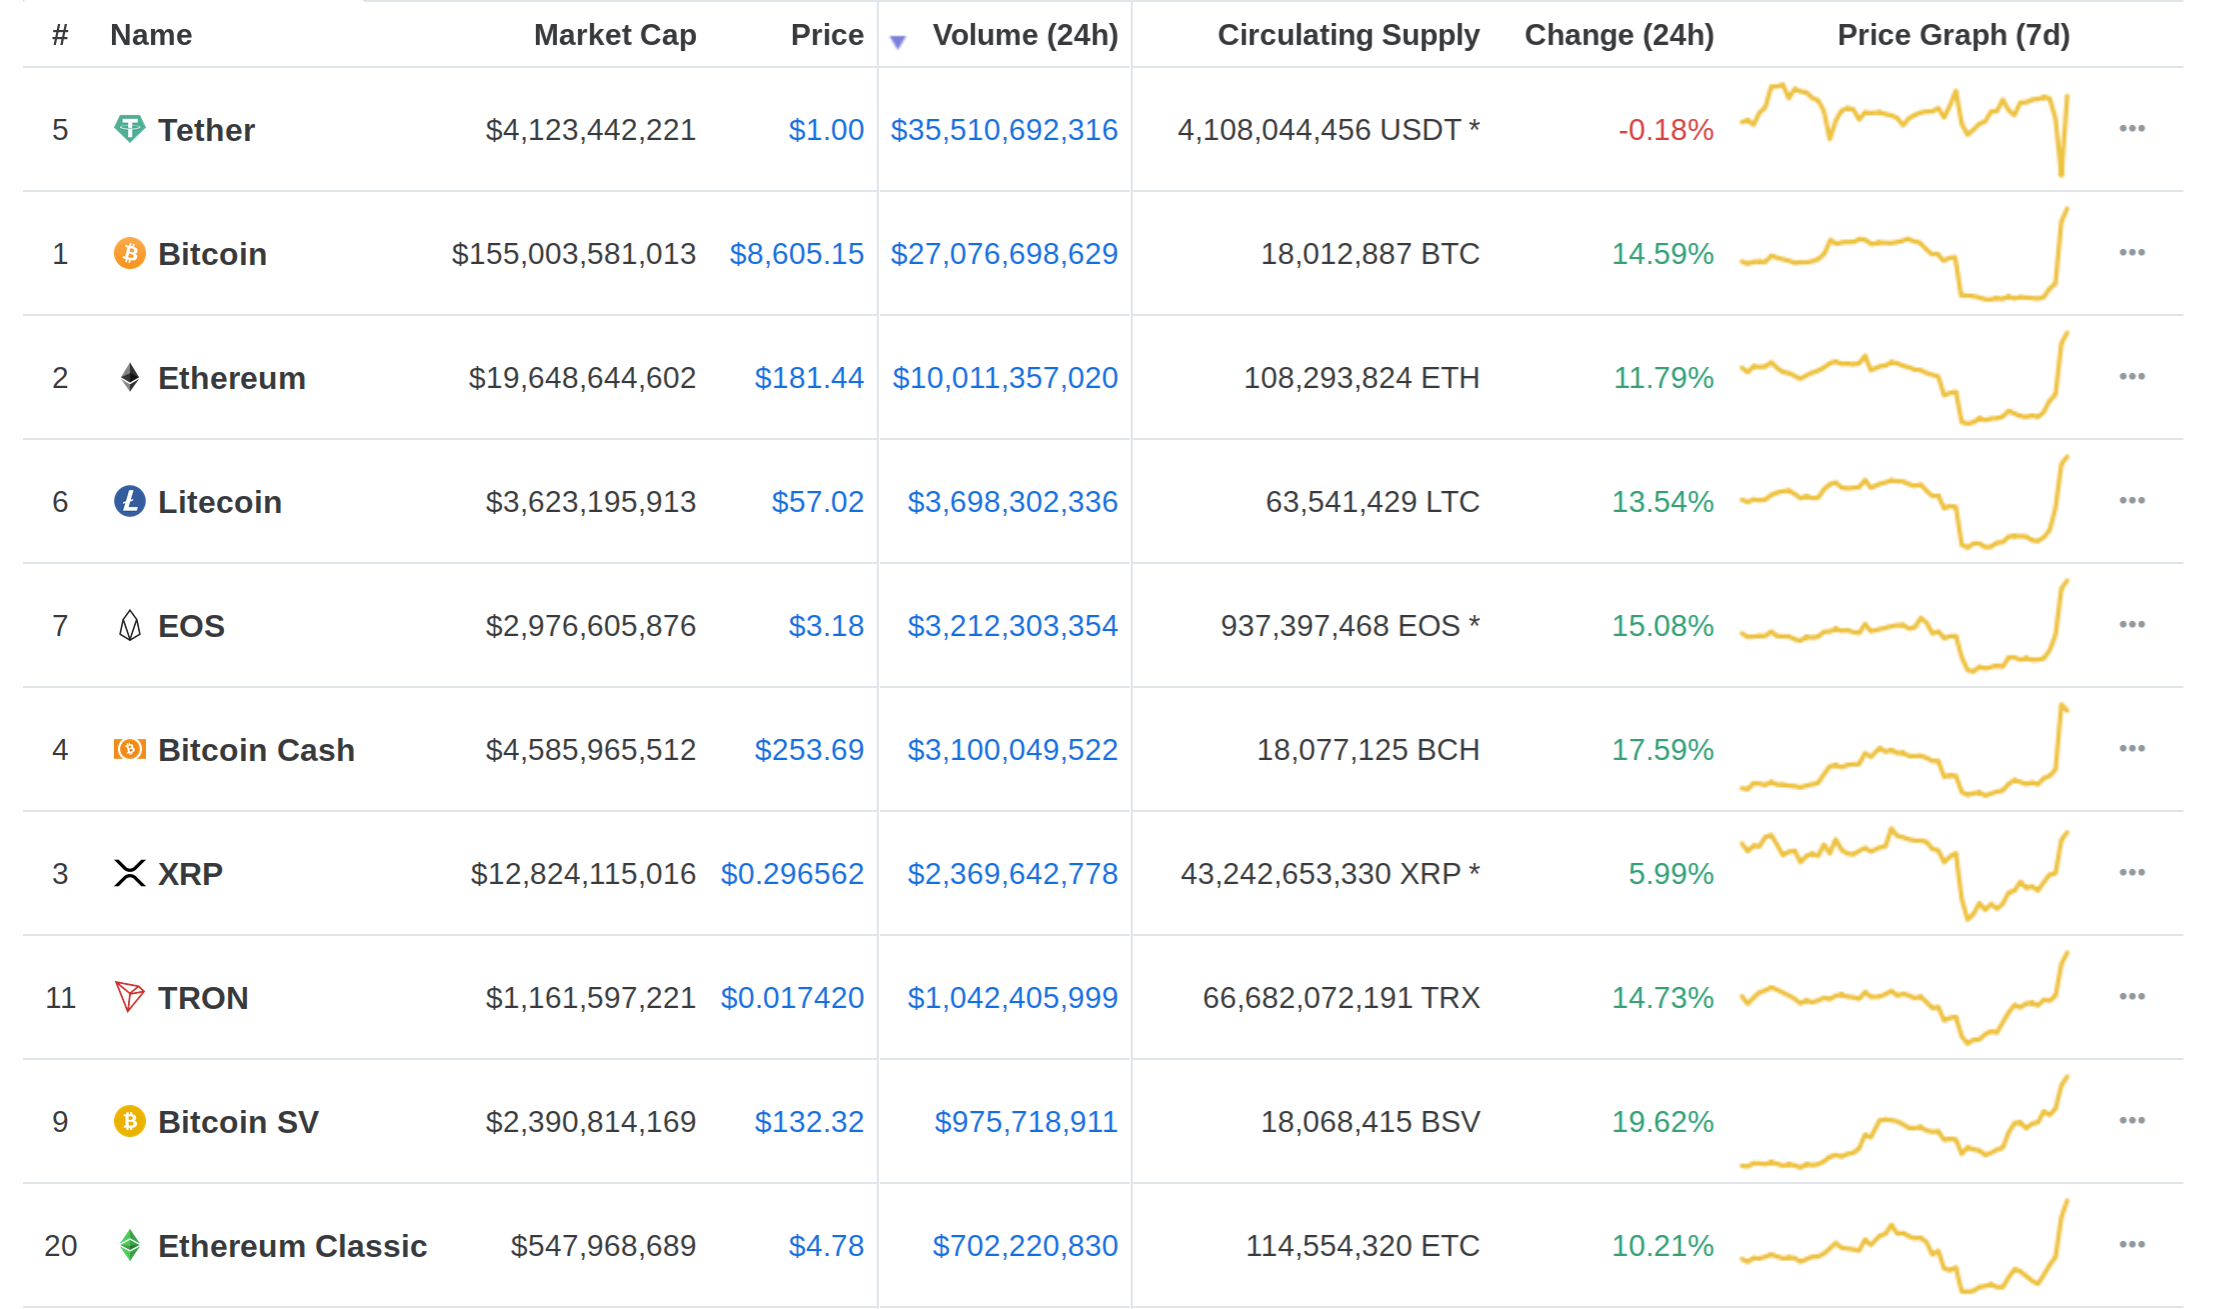
Task: Open Bitcoin SV 7-day price graph
Action: [1904, 1122]
